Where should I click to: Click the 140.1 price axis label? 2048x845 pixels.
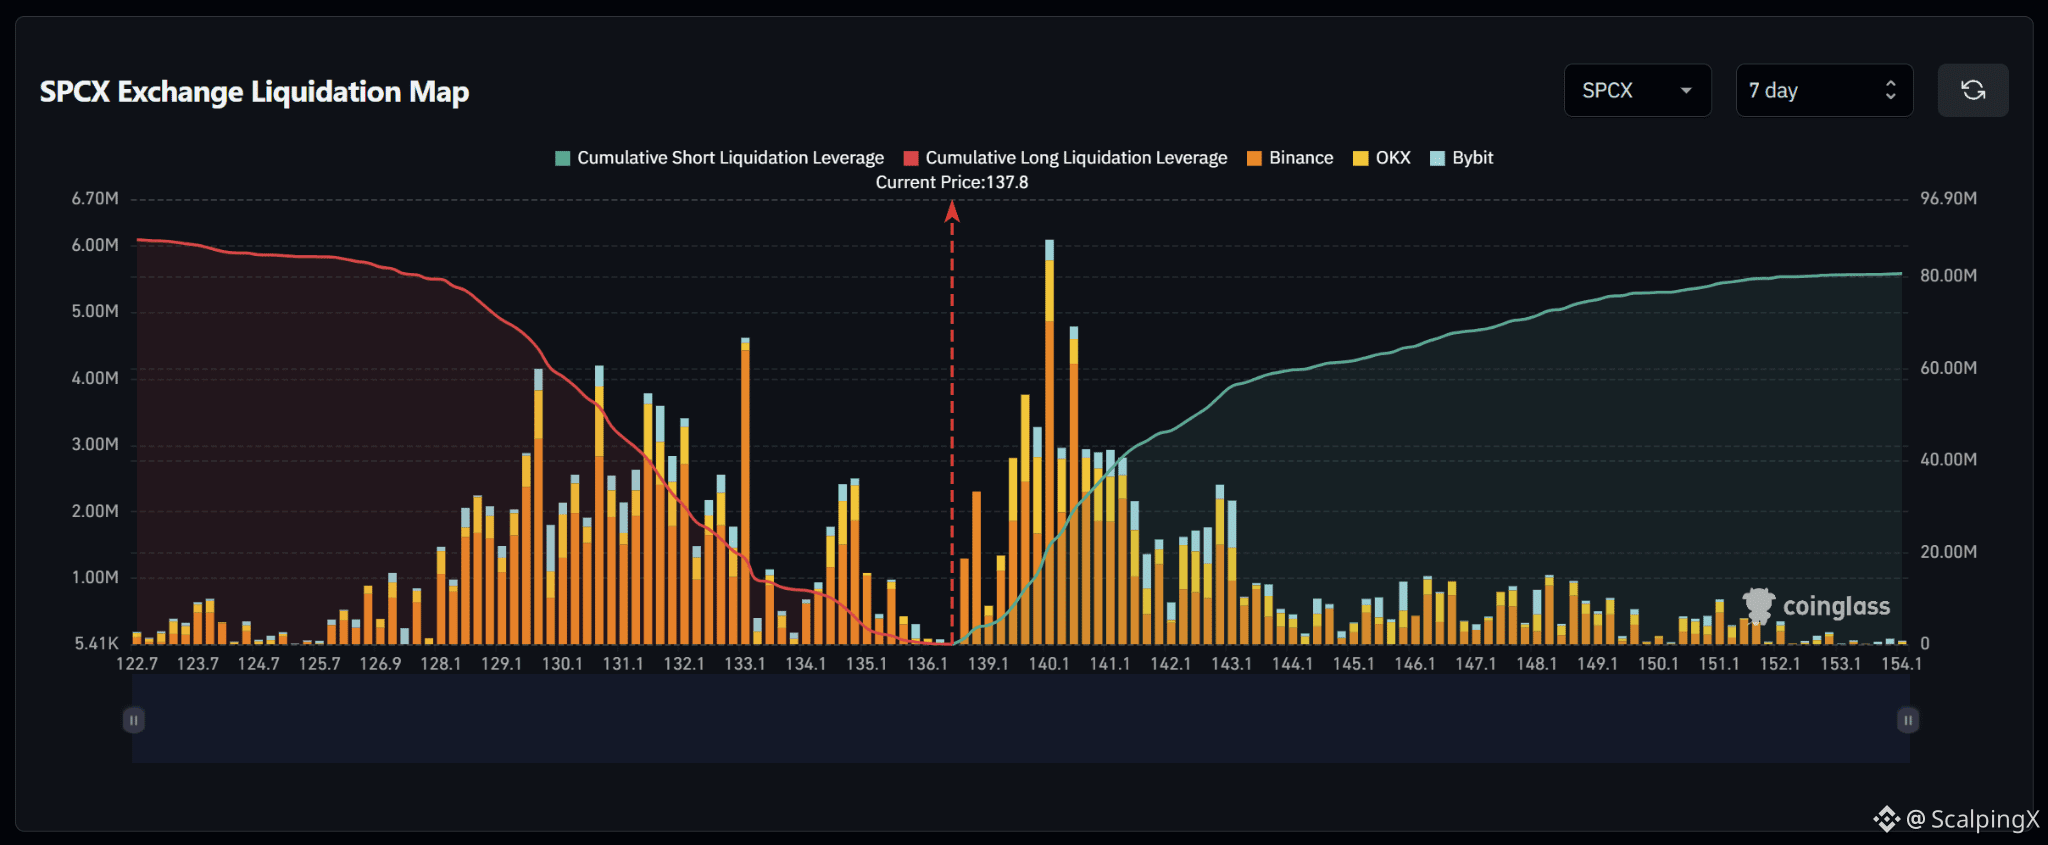pos(1049,664)
